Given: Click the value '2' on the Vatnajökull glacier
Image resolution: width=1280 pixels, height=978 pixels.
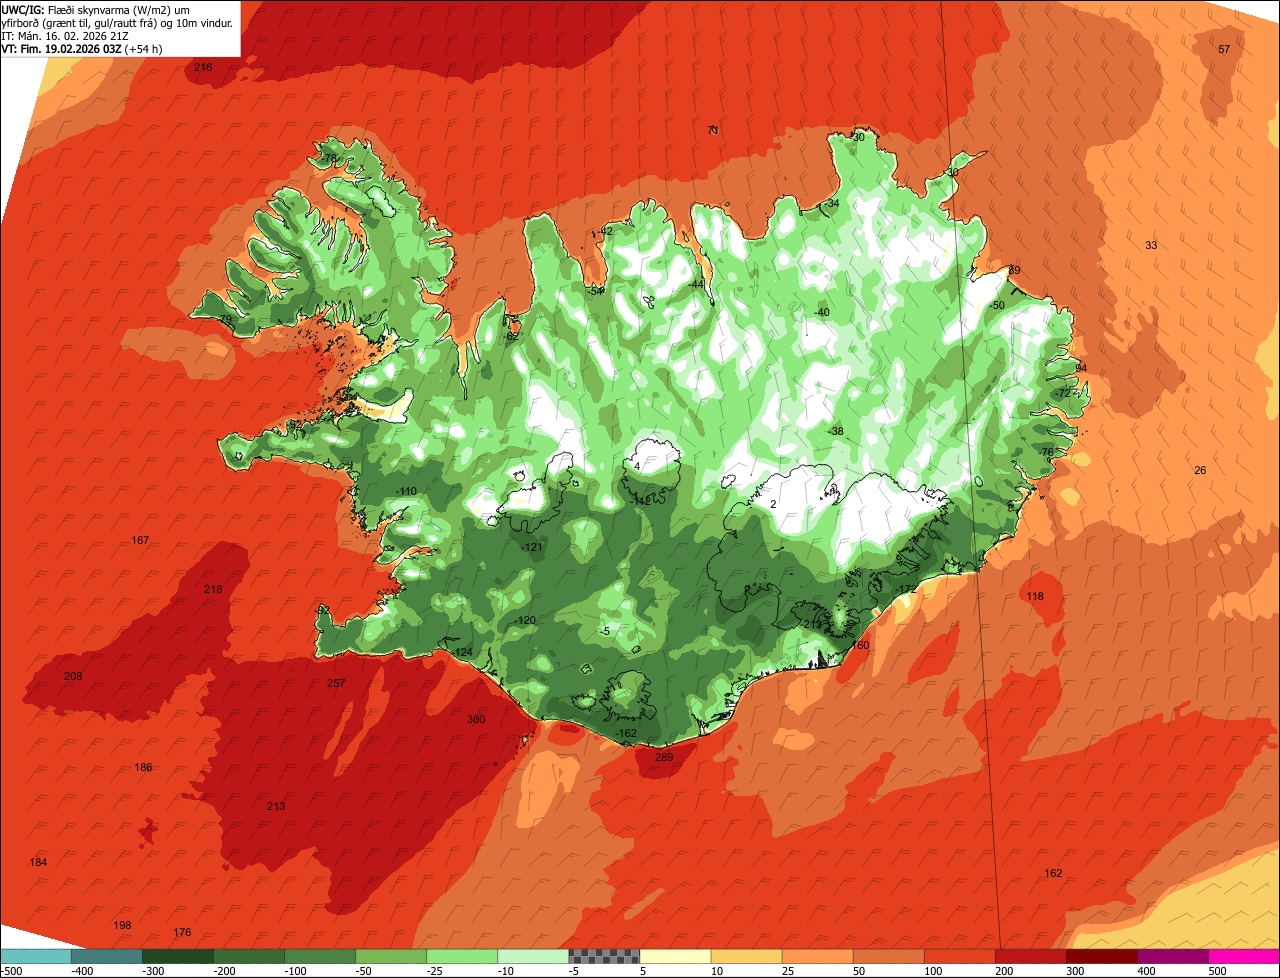Looking at the screenshot, I should click(773, 504).
